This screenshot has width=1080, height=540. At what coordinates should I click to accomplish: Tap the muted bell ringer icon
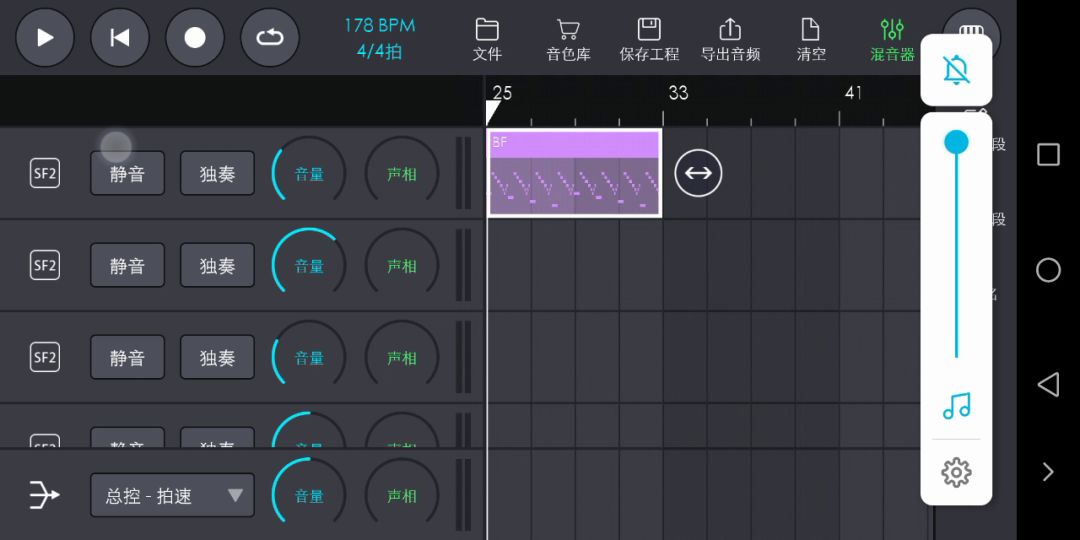click(956, 70)
